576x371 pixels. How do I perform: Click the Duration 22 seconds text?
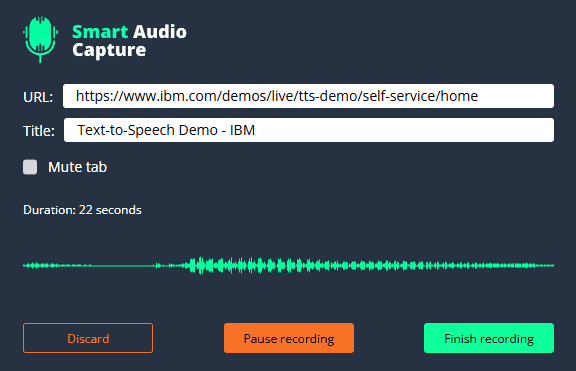pos(82,210)
